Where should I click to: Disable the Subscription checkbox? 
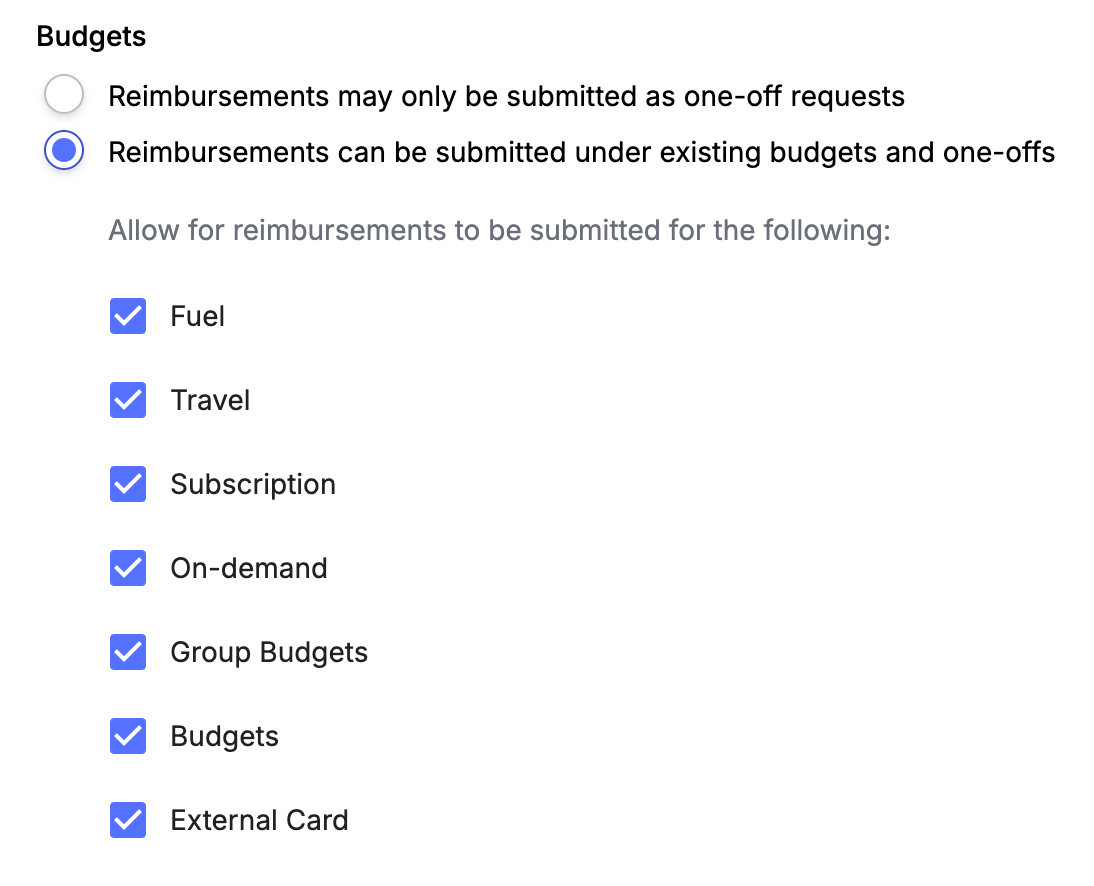tap(128, 484)
